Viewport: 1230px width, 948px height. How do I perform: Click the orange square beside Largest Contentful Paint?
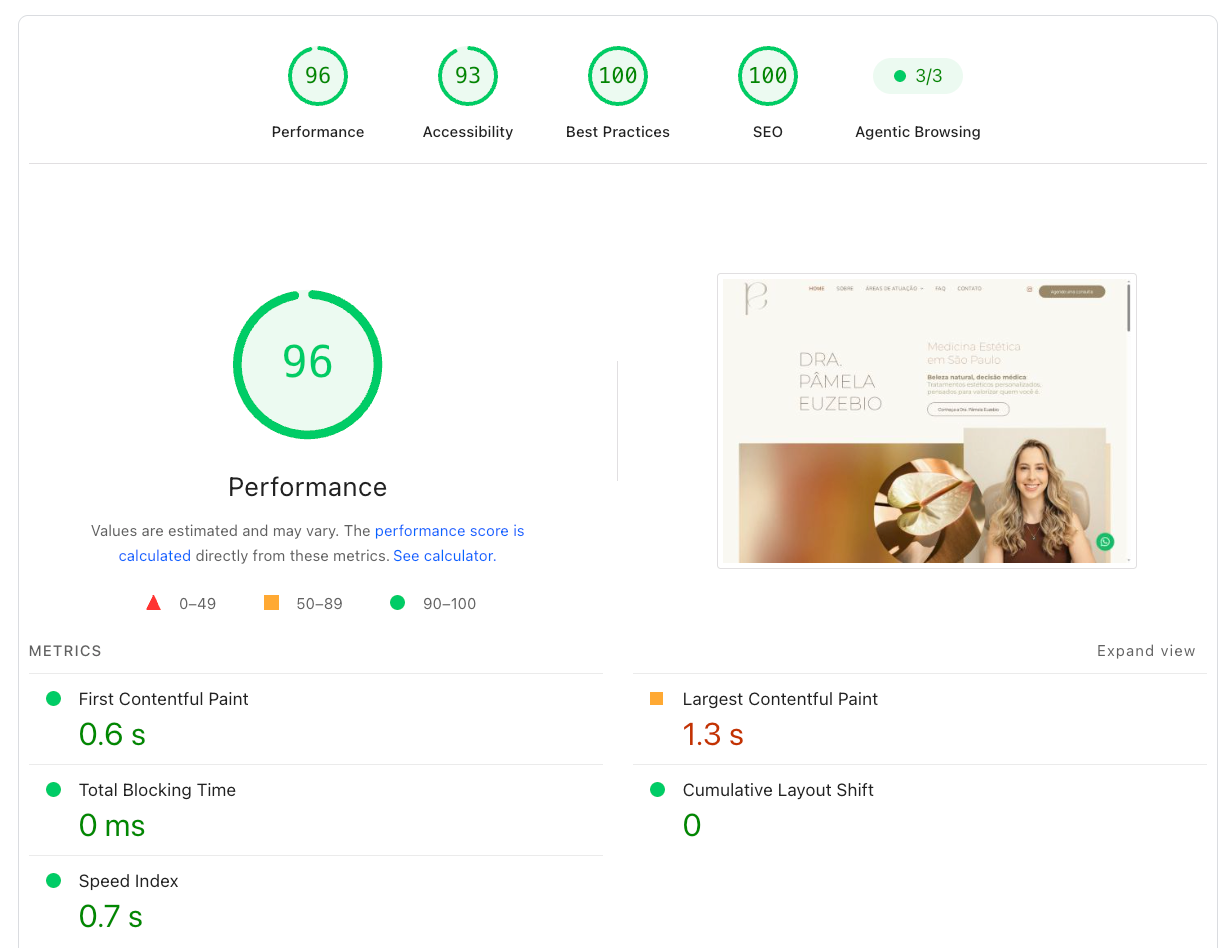click(x=657, y=699)
